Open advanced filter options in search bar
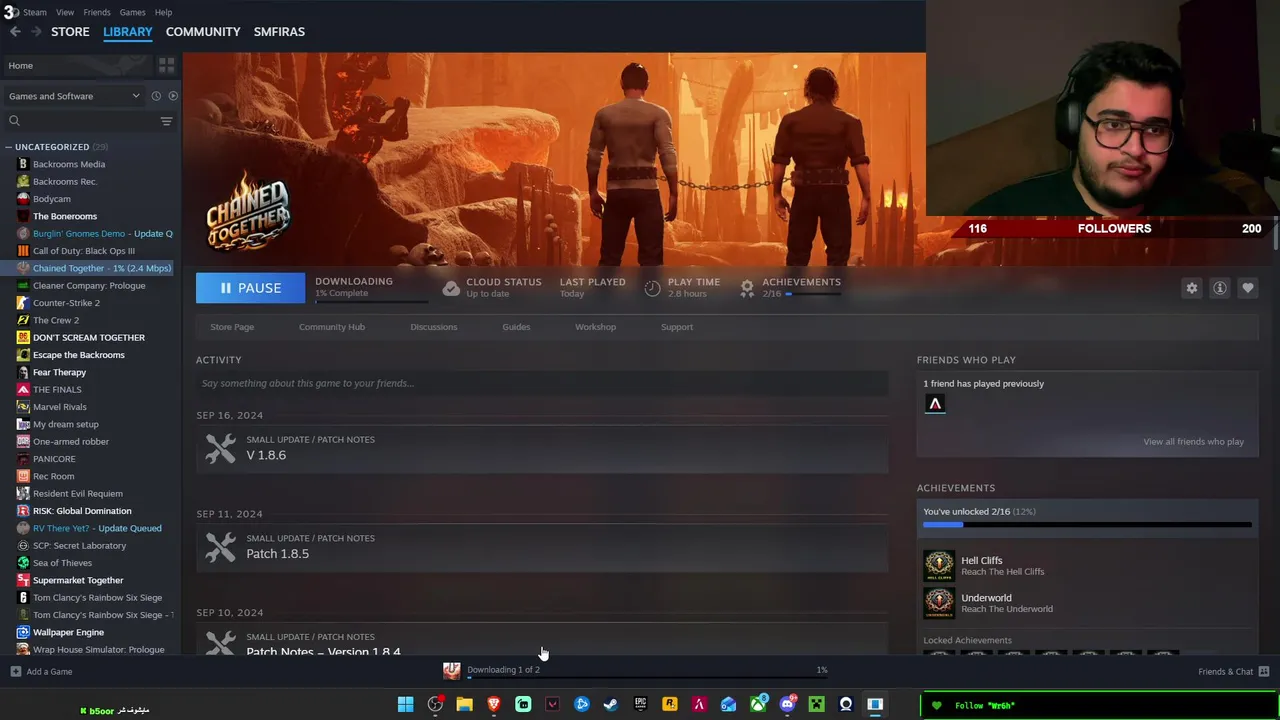 pos(166,121)
